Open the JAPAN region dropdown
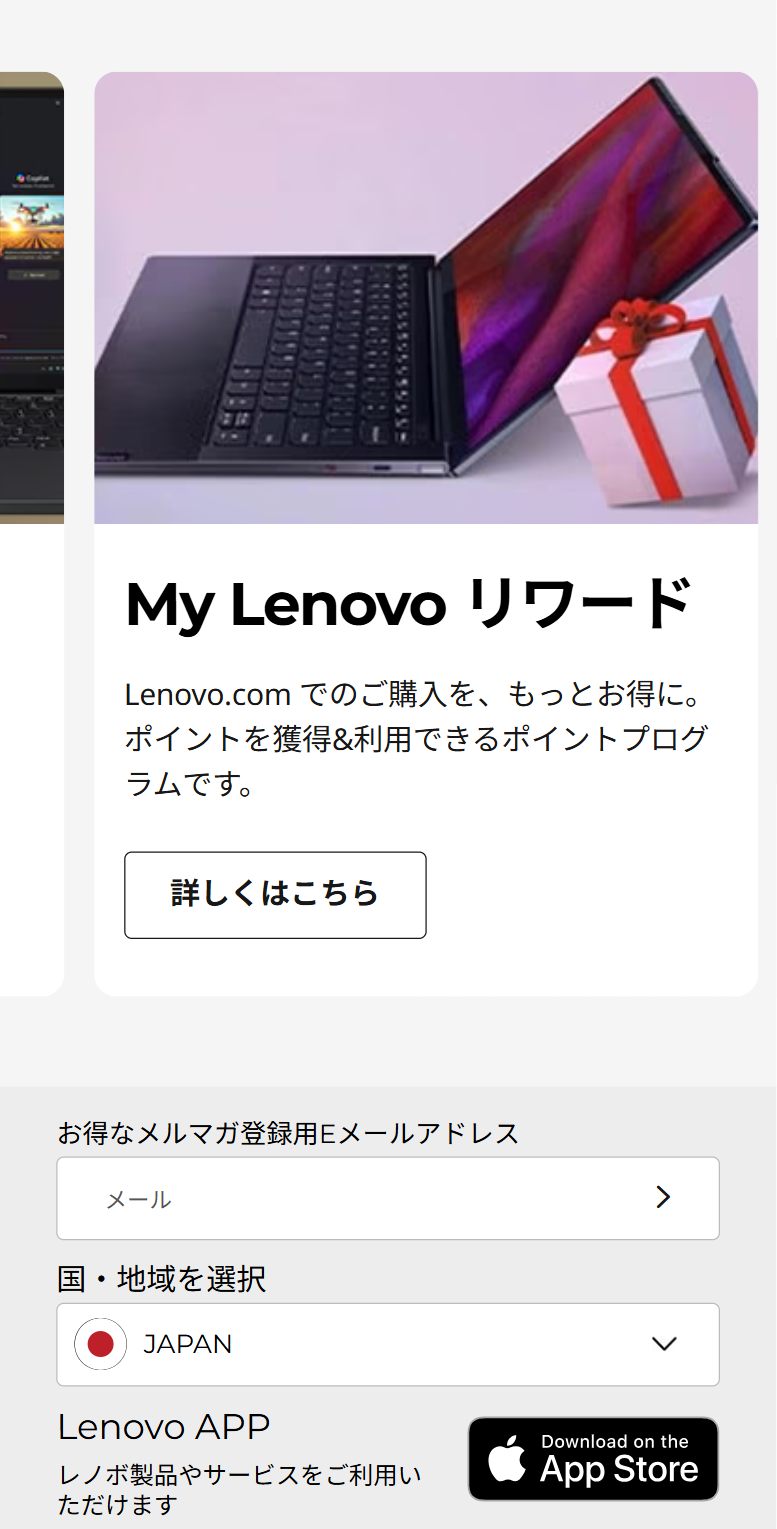Image resolution: width=777 pixels, height=1529 pixels. click(x=388, y=1344)
